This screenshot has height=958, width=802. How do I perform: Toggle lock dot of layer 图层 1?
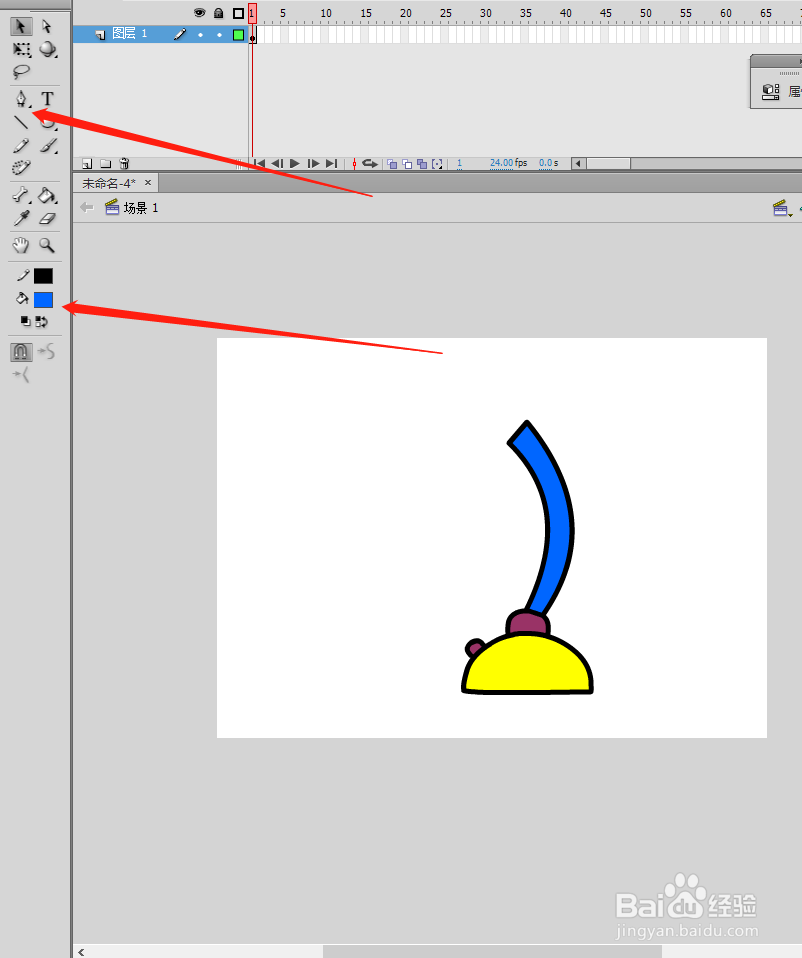click(x=219, y=35)
